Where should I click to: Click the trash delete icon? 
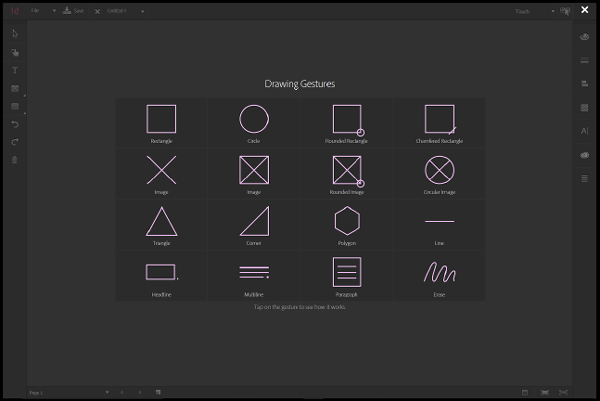click(x=15, y=160)
